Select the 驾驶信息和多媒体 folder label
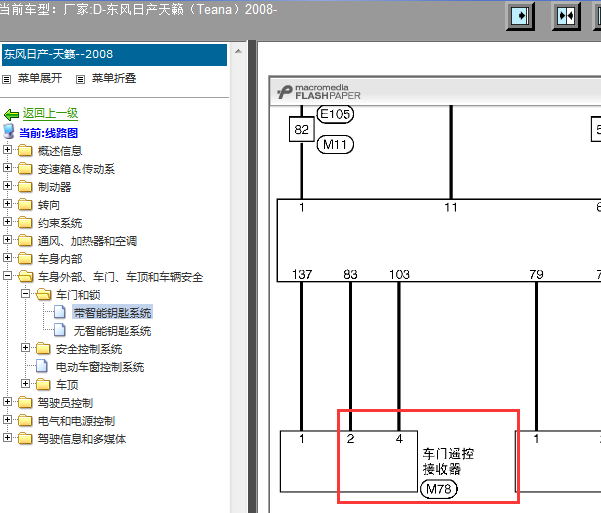Screen dimensions: 601x513 pyautogui.click(x=82, y=439)
